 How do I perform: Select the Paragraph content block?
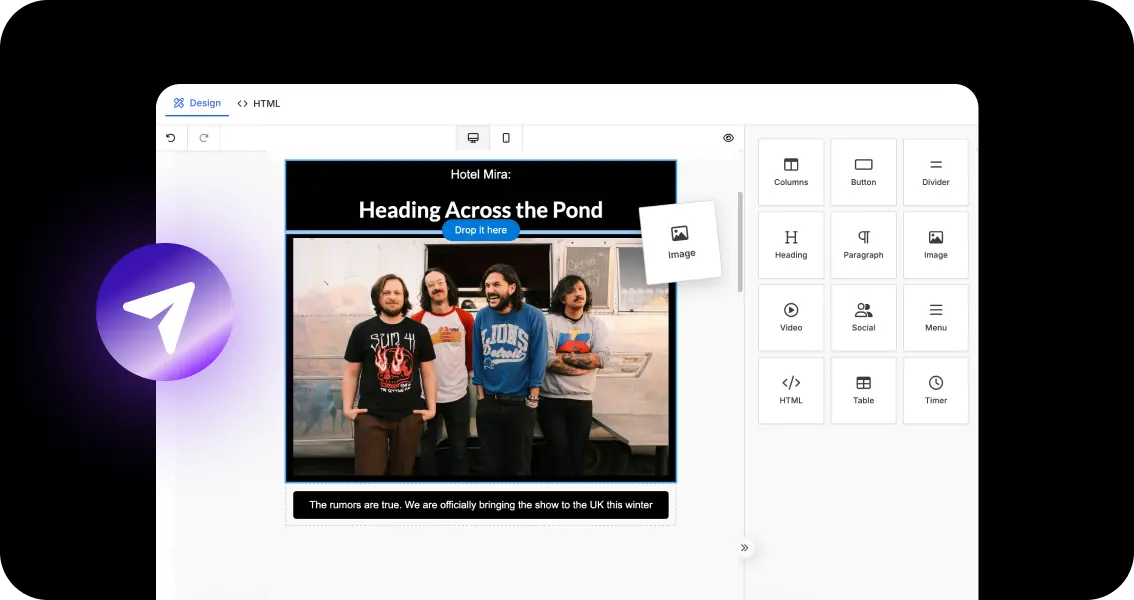(x=863, y=244)
